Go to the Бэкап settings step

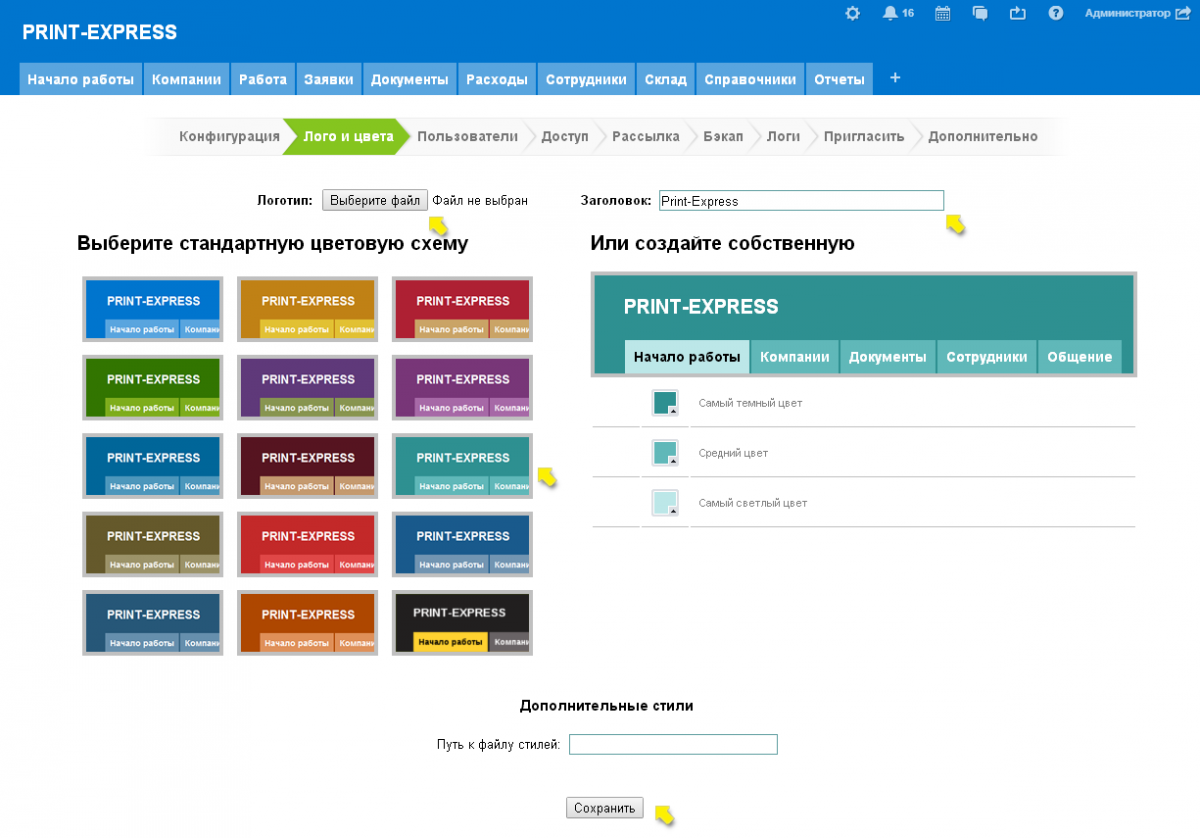722,136
